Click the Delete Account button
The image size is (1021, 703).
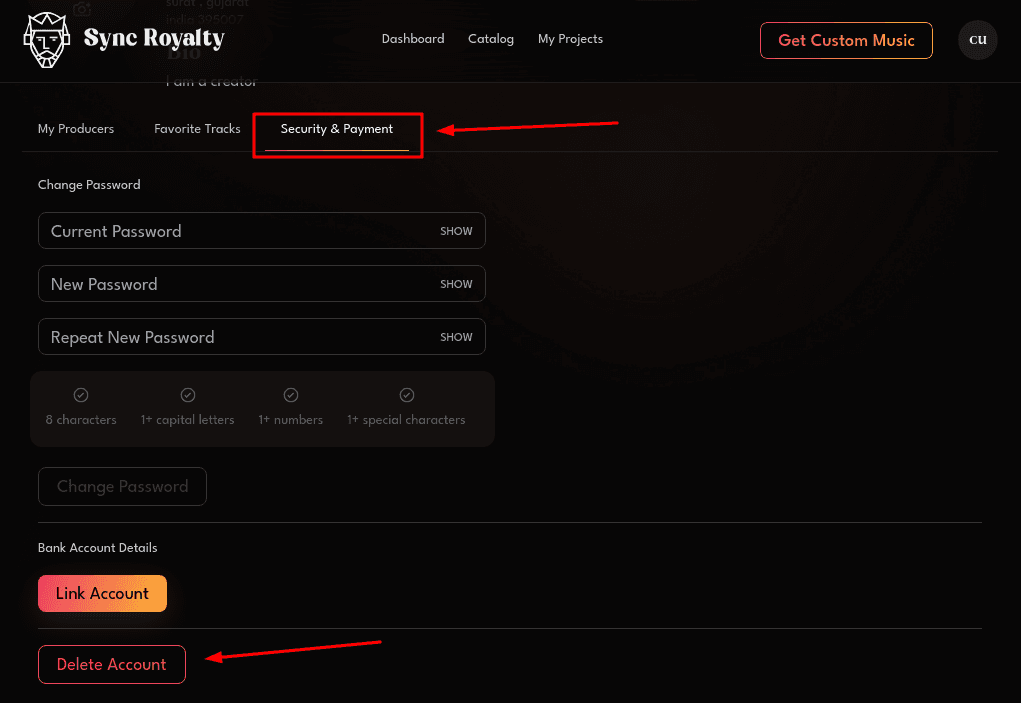tap(111, 664)
